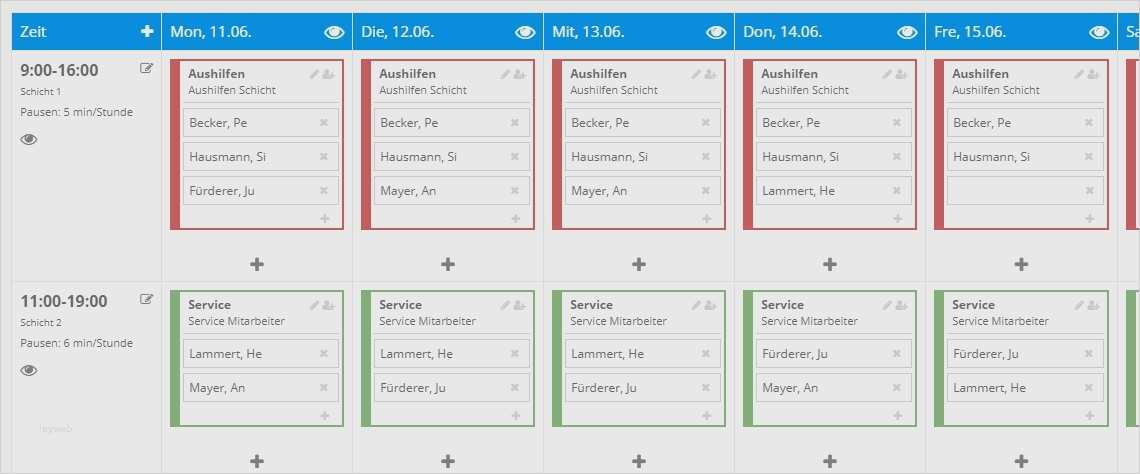Image resolution: width=1140 pixels, height=474 pixels.
Task: Toggle eye icon for Schicht 1 row
Action: point(28,140)
